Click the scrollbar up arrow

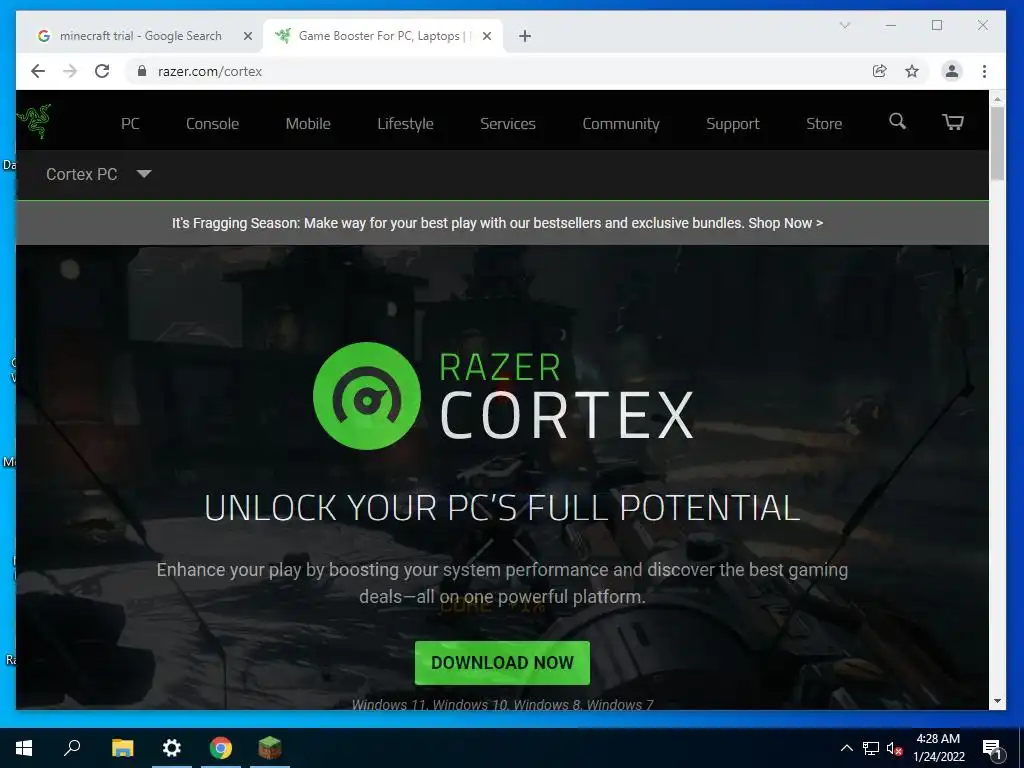997,99
